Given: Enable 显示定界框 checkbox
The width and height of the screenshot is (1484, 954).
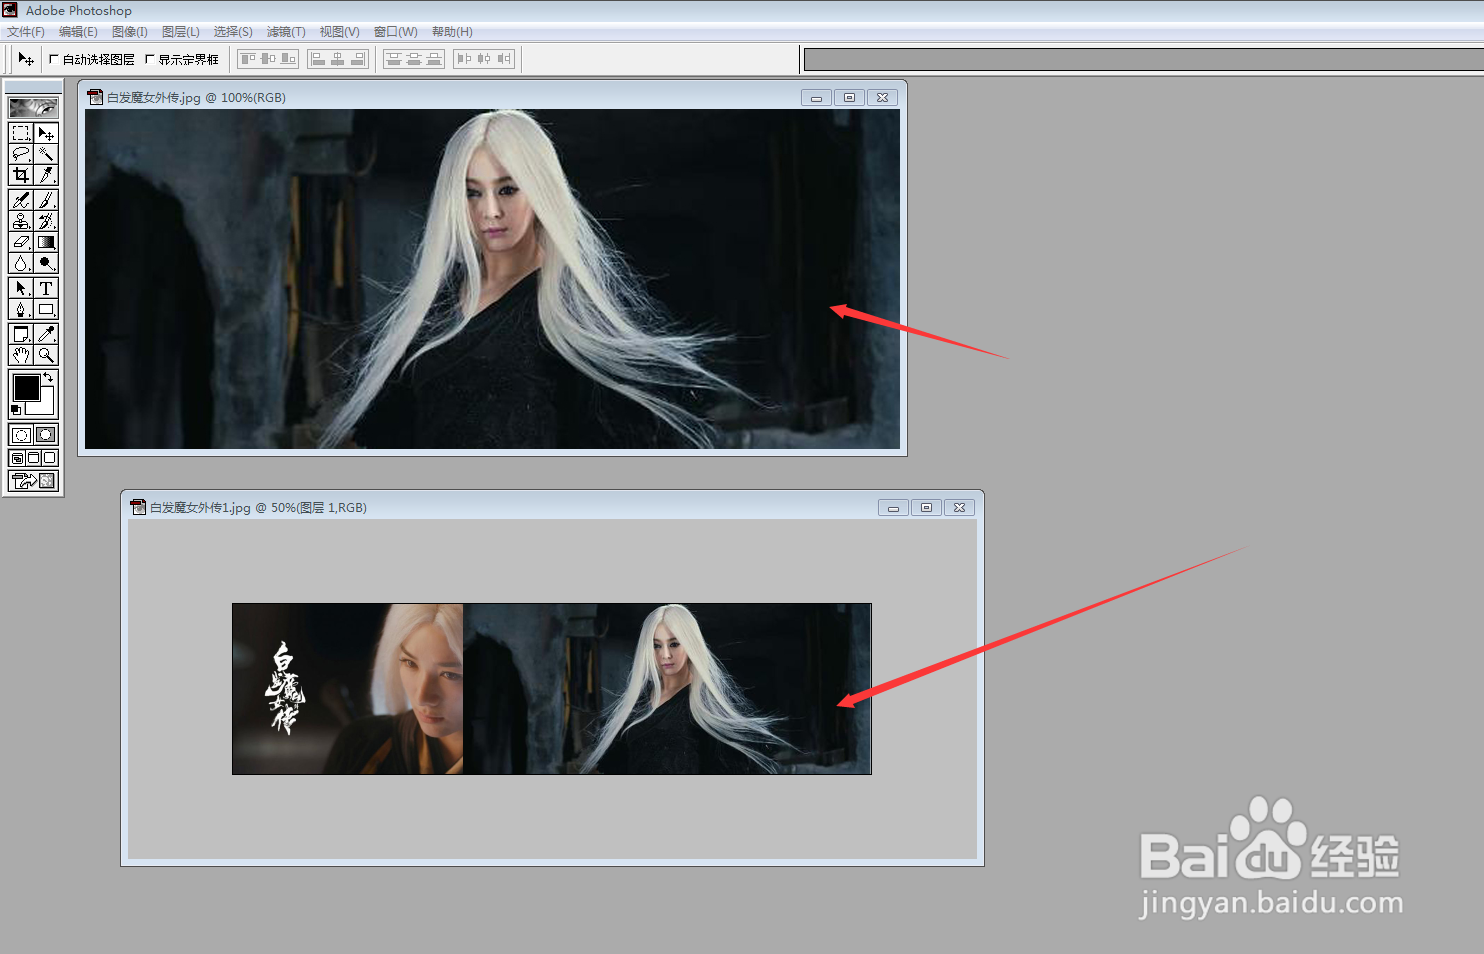Looking at the screenshot, I should (150, 59).
